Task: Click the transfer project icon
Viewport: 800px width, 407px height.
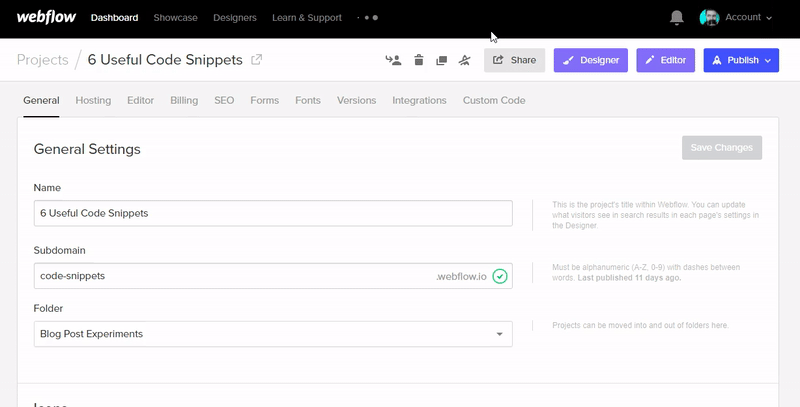Action: (393, 60)
